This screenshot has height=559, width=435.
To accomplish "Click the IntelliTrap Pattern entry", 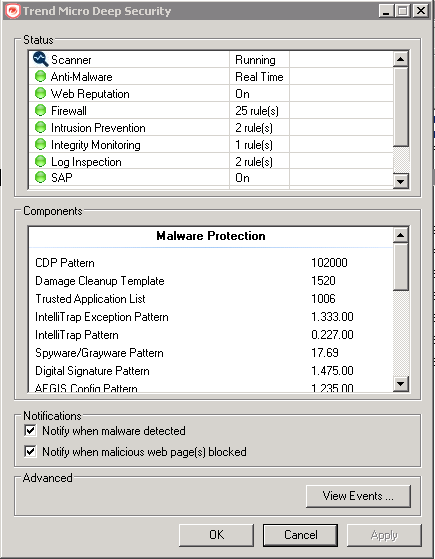I will click(x=77, y=335).
